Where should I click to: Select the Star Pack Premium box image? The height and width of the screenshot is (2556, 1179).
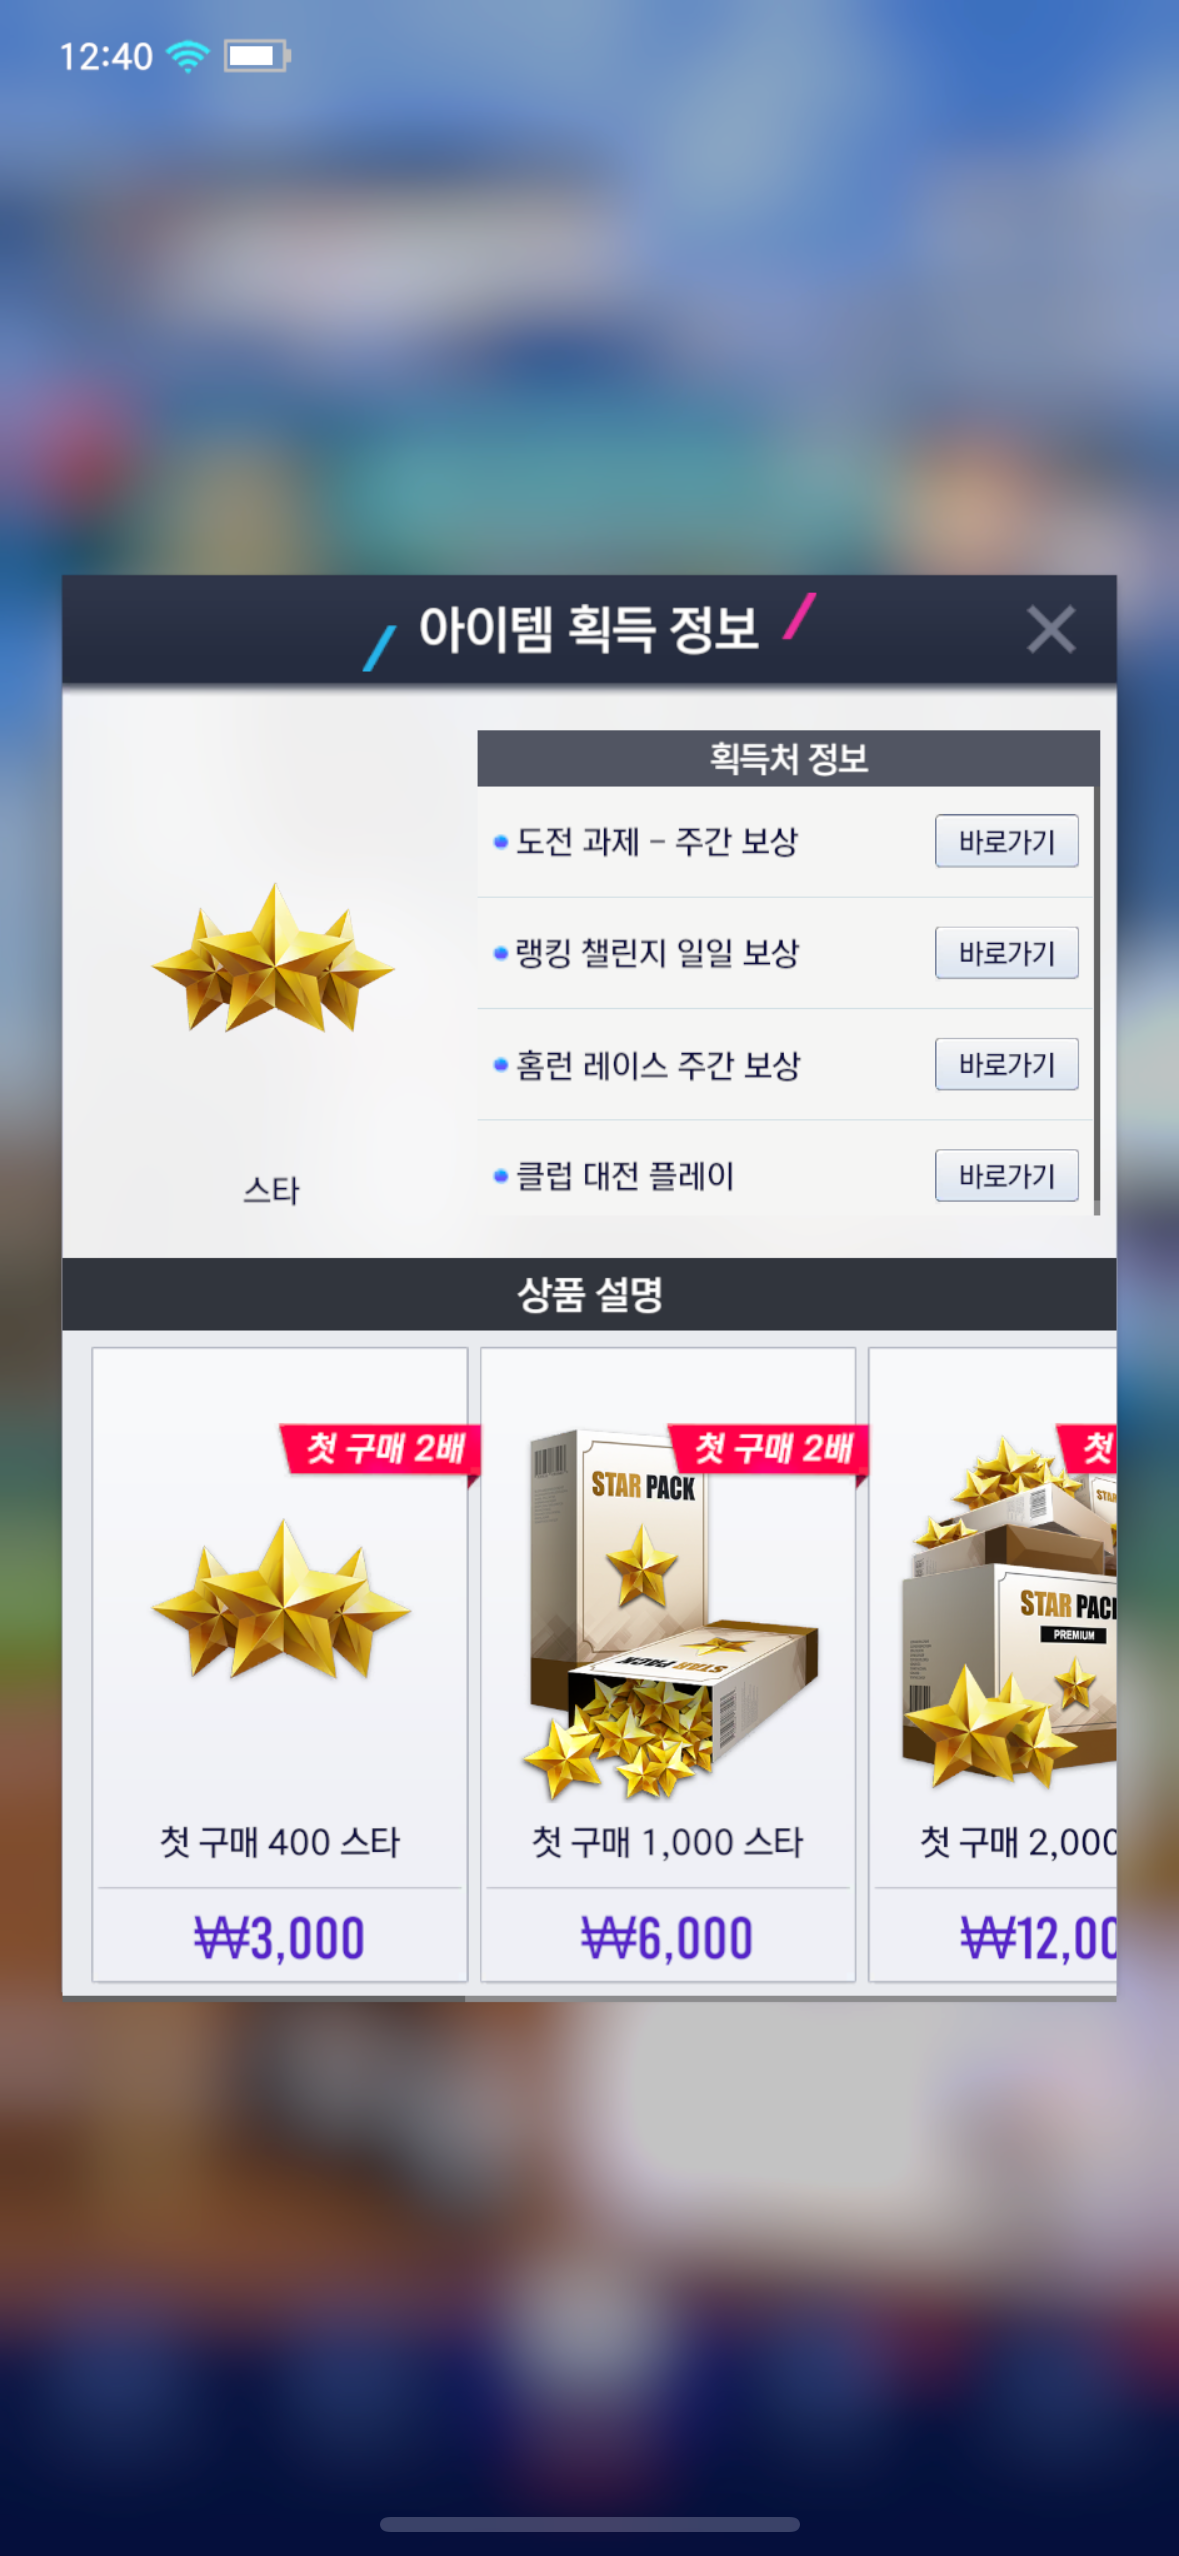pyautogui.click(x=1008, y=1612)
